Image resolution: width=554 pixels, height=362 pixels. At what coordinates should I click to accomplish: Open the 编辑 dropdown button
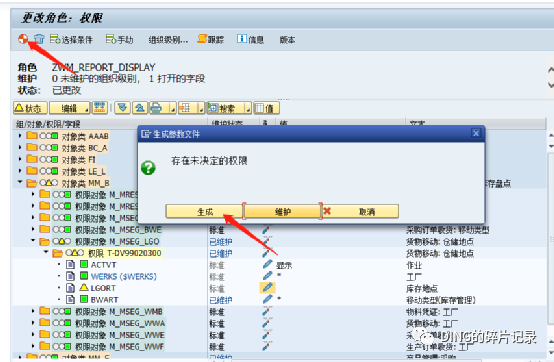[x=70, y=108]
